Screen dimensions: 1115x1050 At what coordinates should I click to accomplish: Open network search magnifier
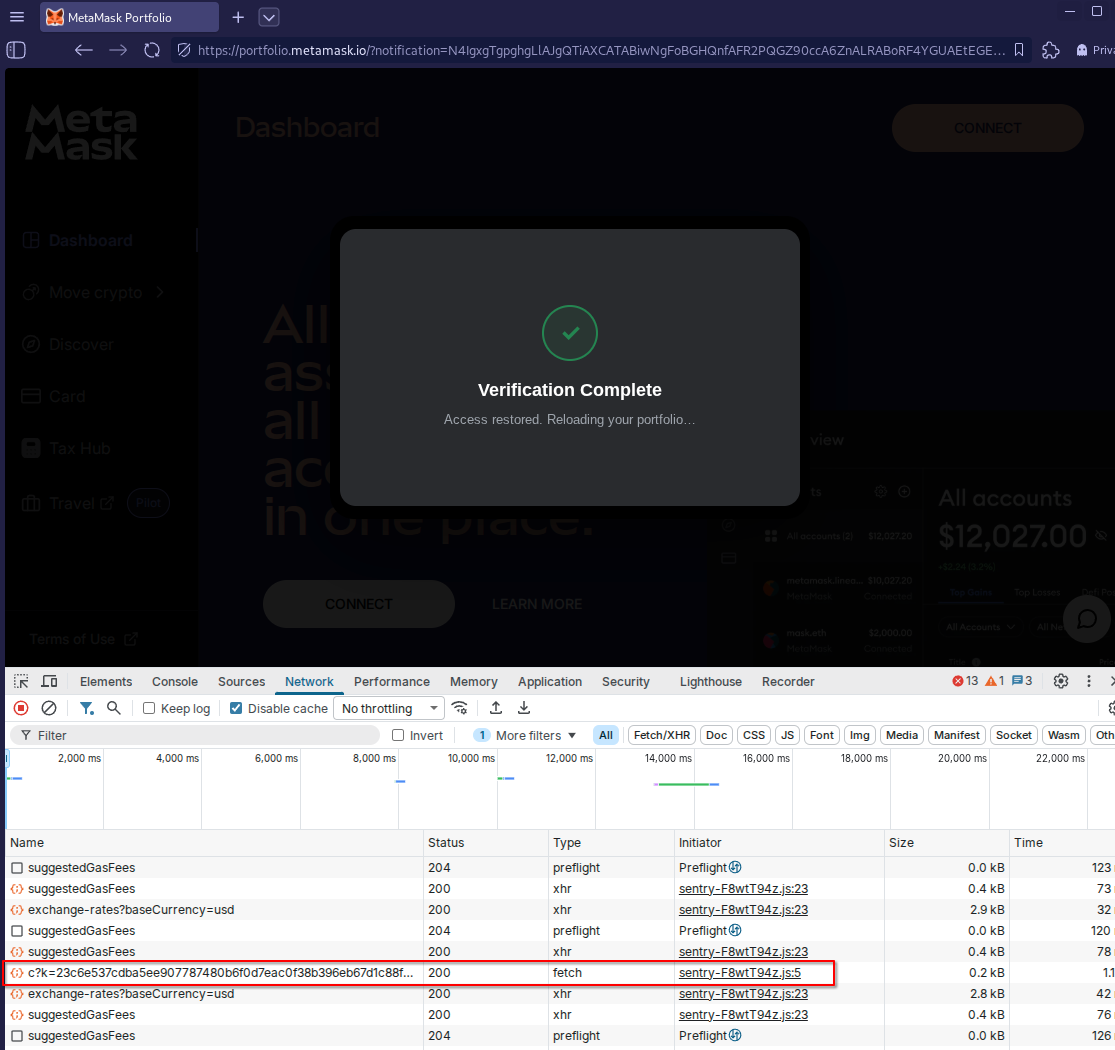click(x=114, y=707)
